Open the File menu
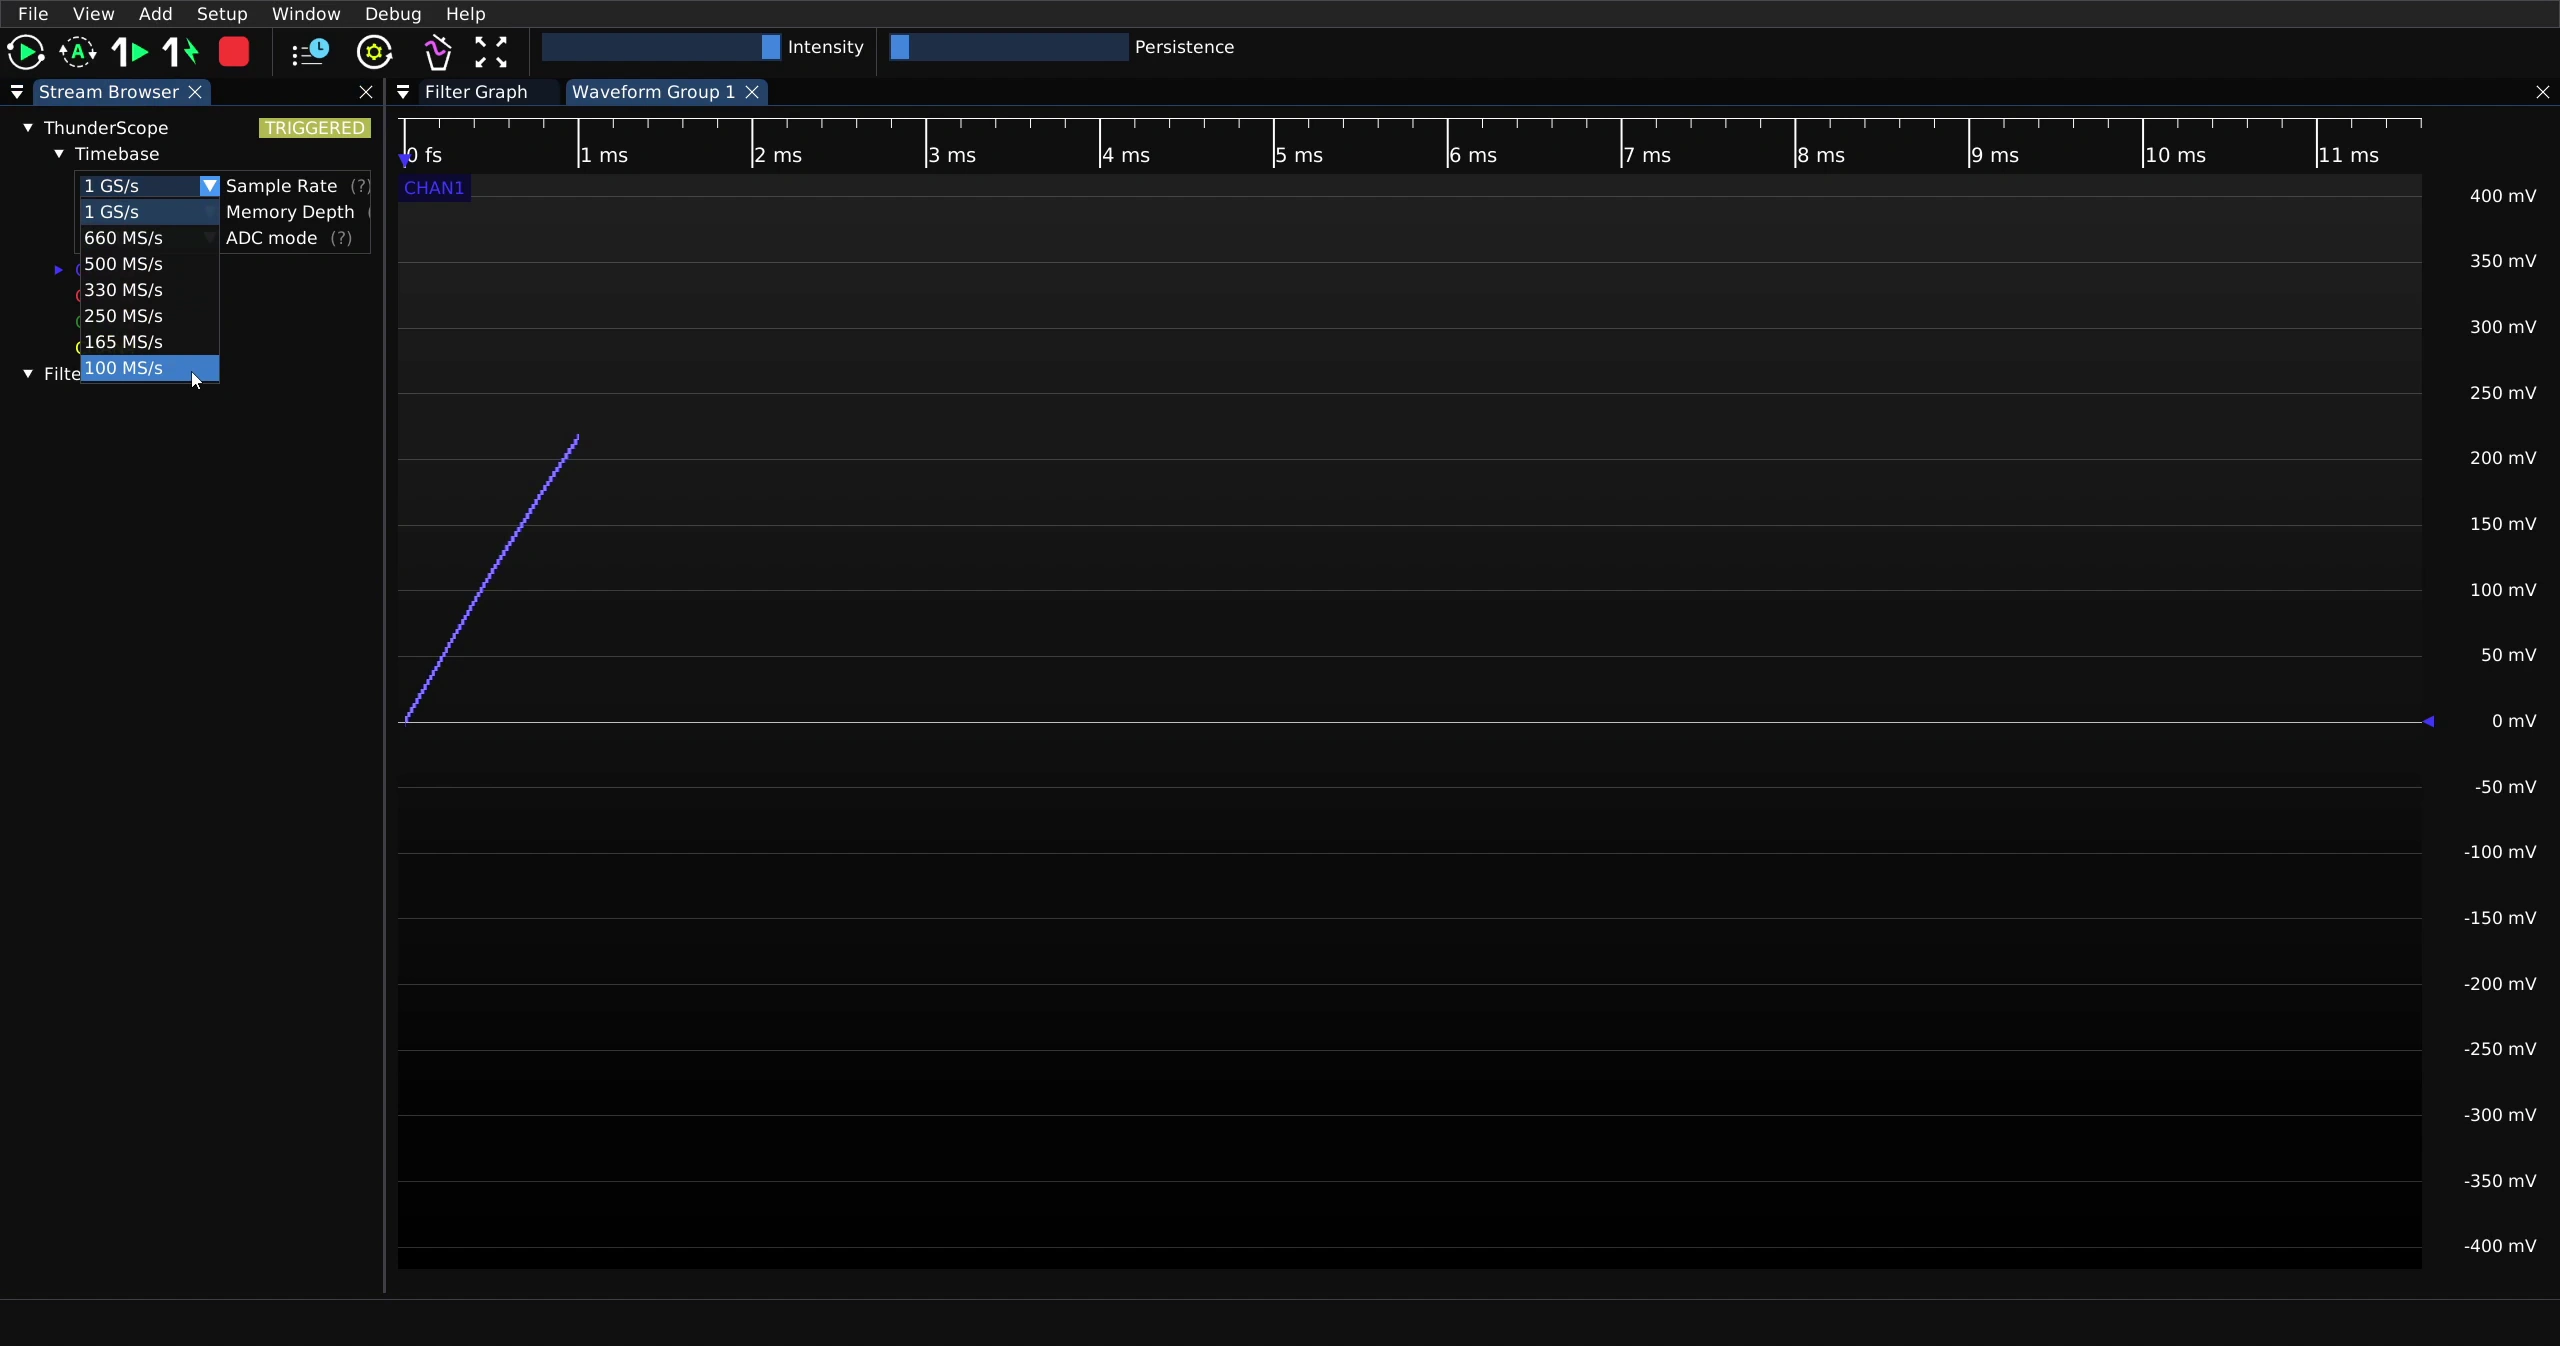This screenshot has height=1346, width=2560. point(33,14)
